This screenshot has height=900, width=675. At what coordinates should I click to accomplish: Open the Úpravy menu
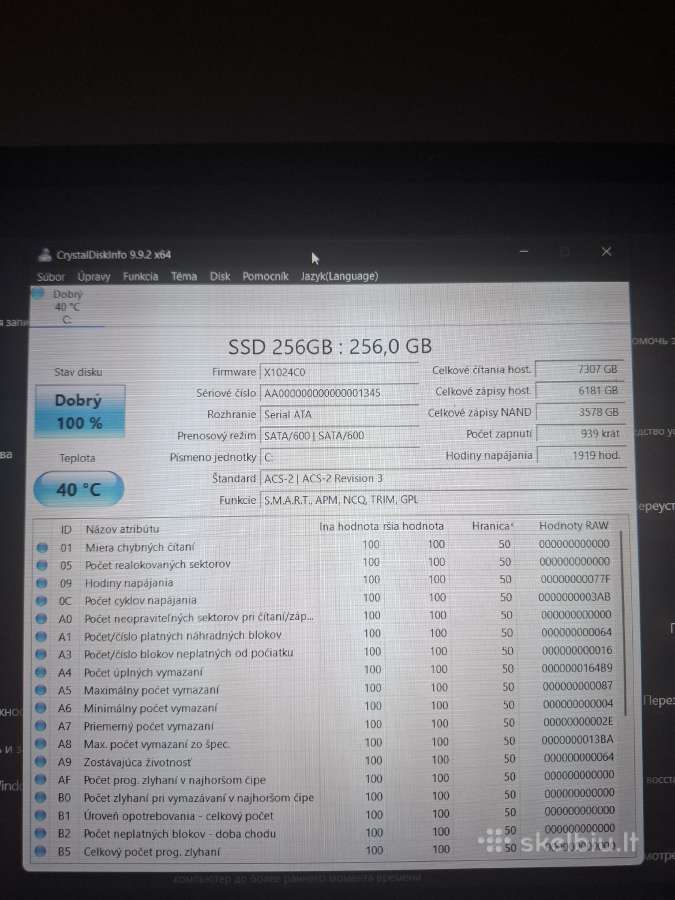click(x=94, y=277)
